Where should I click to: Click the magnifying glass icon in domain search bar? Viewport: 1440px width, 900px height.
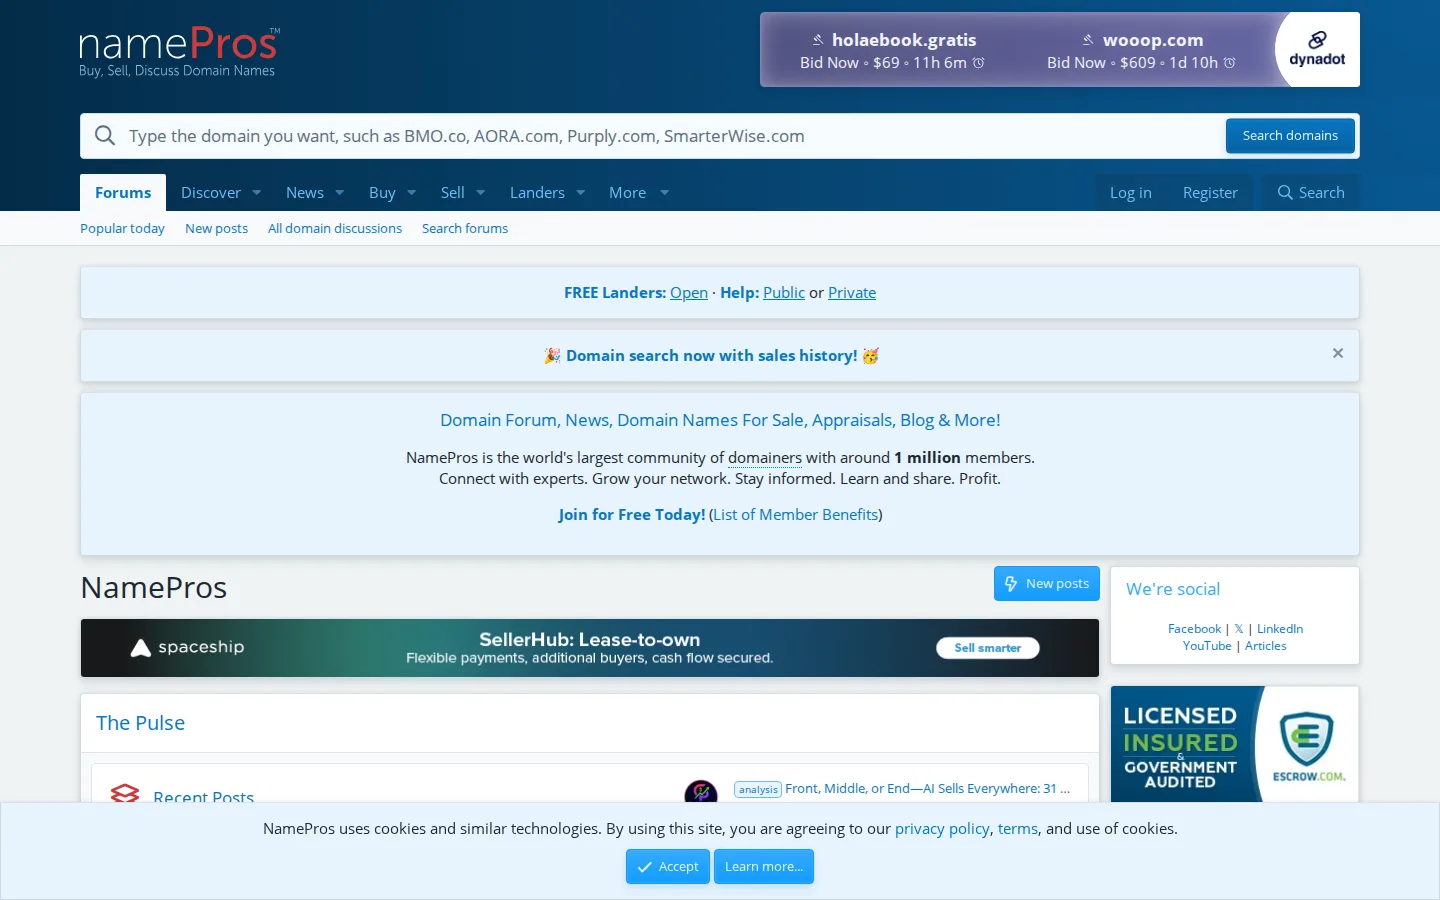click(105, 136)
